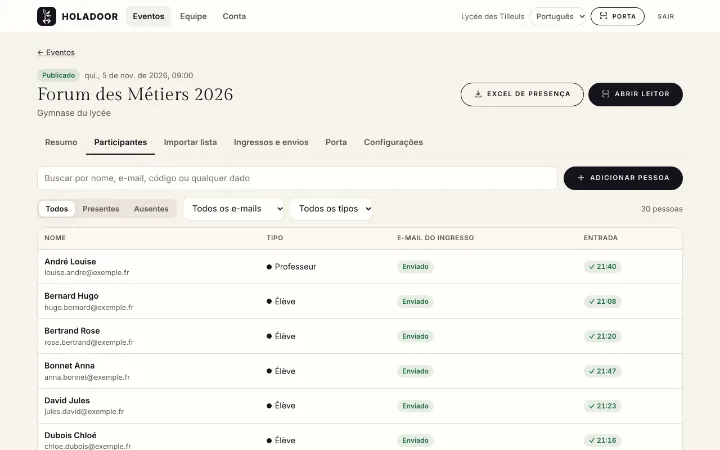The width and height of the screenshot is (720, 450).
Task: Click the E-MAIL DO INGRESSO column header
Action: 435,238
